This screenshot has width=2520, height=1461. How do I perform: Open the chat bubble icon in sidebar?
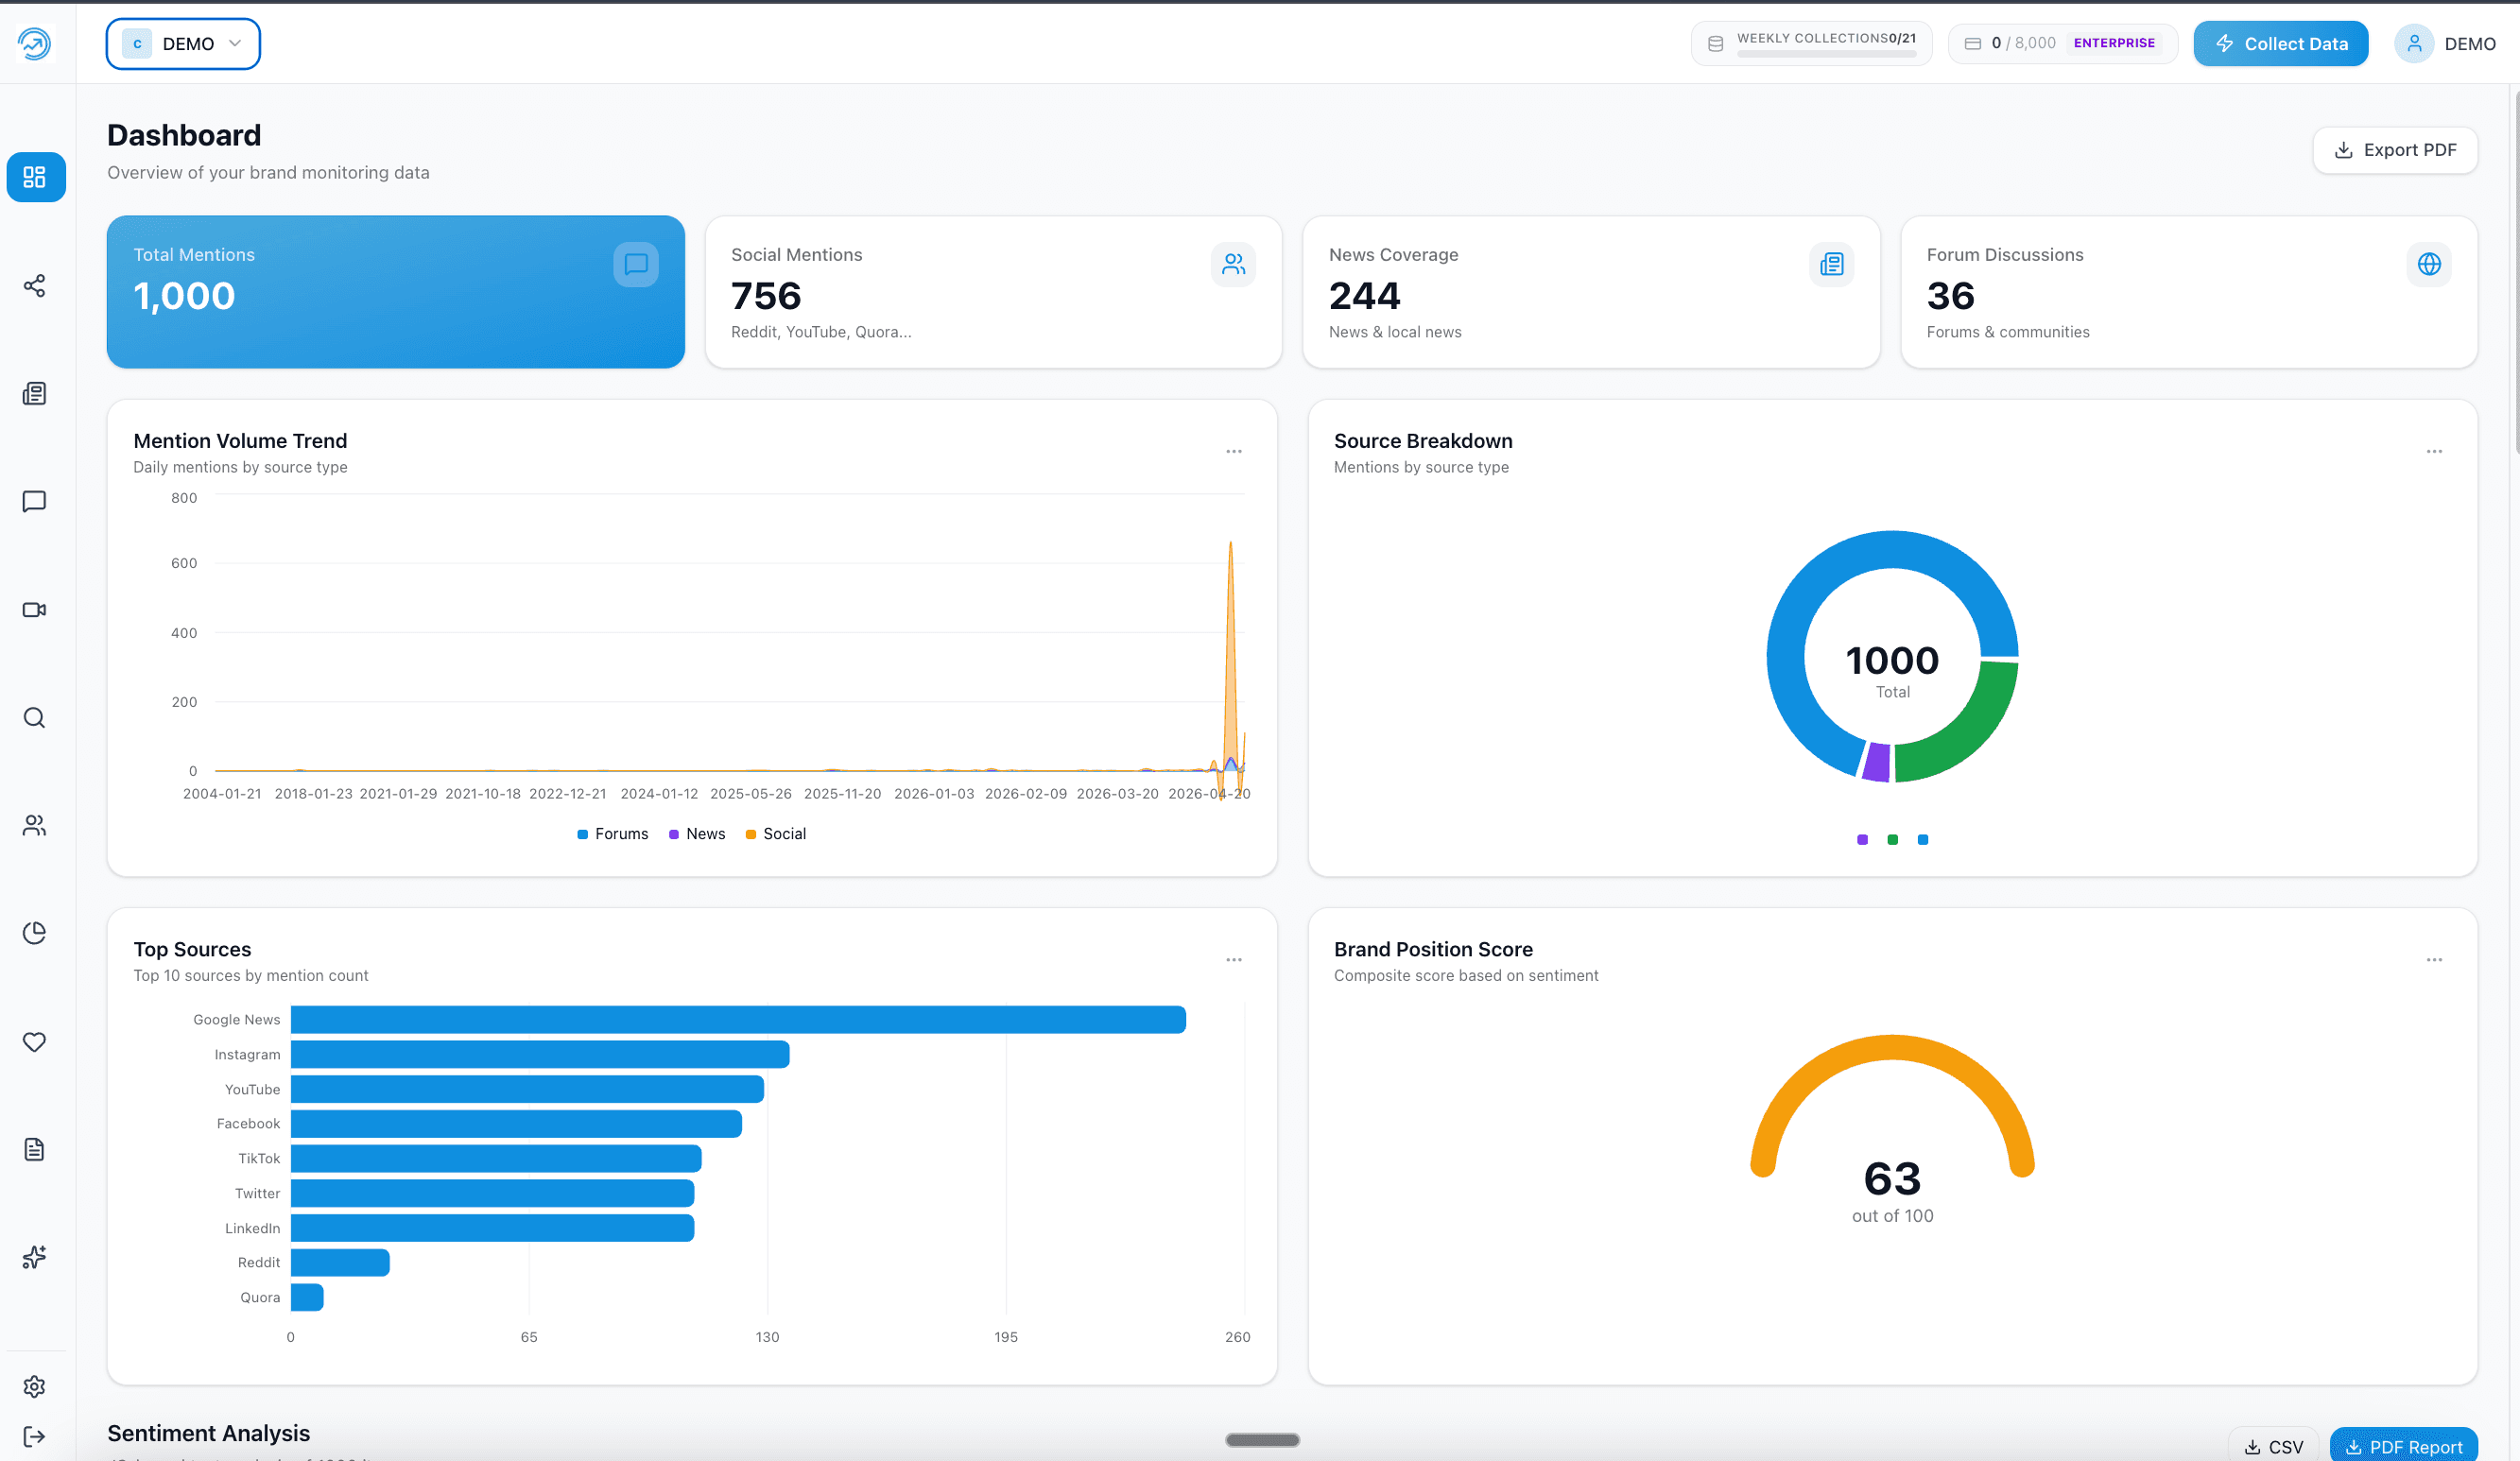coord(35,501)
